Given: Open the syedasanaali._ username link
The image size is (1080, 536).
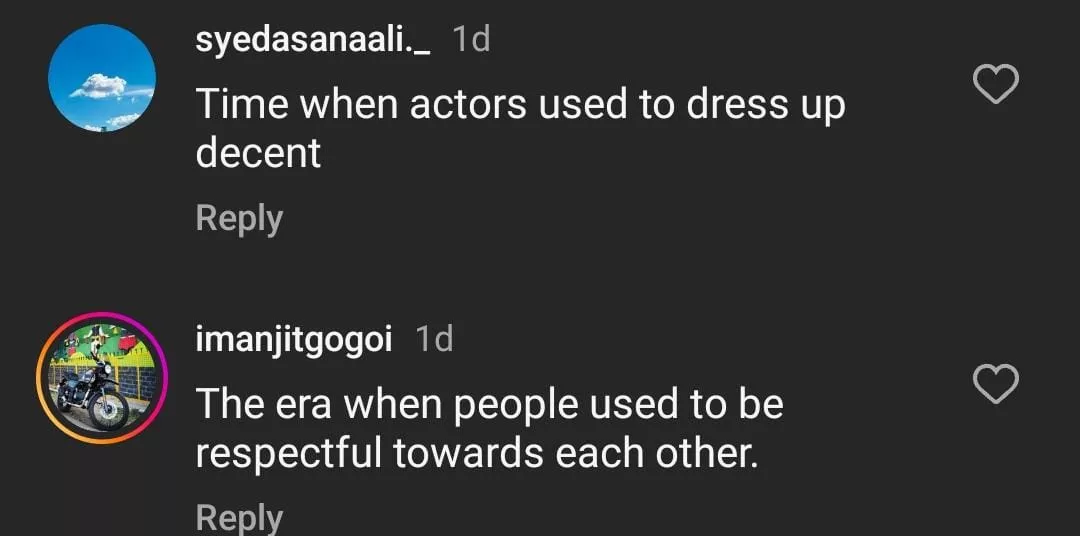Looking at the screenshot, I should click(x=313, y=40).
